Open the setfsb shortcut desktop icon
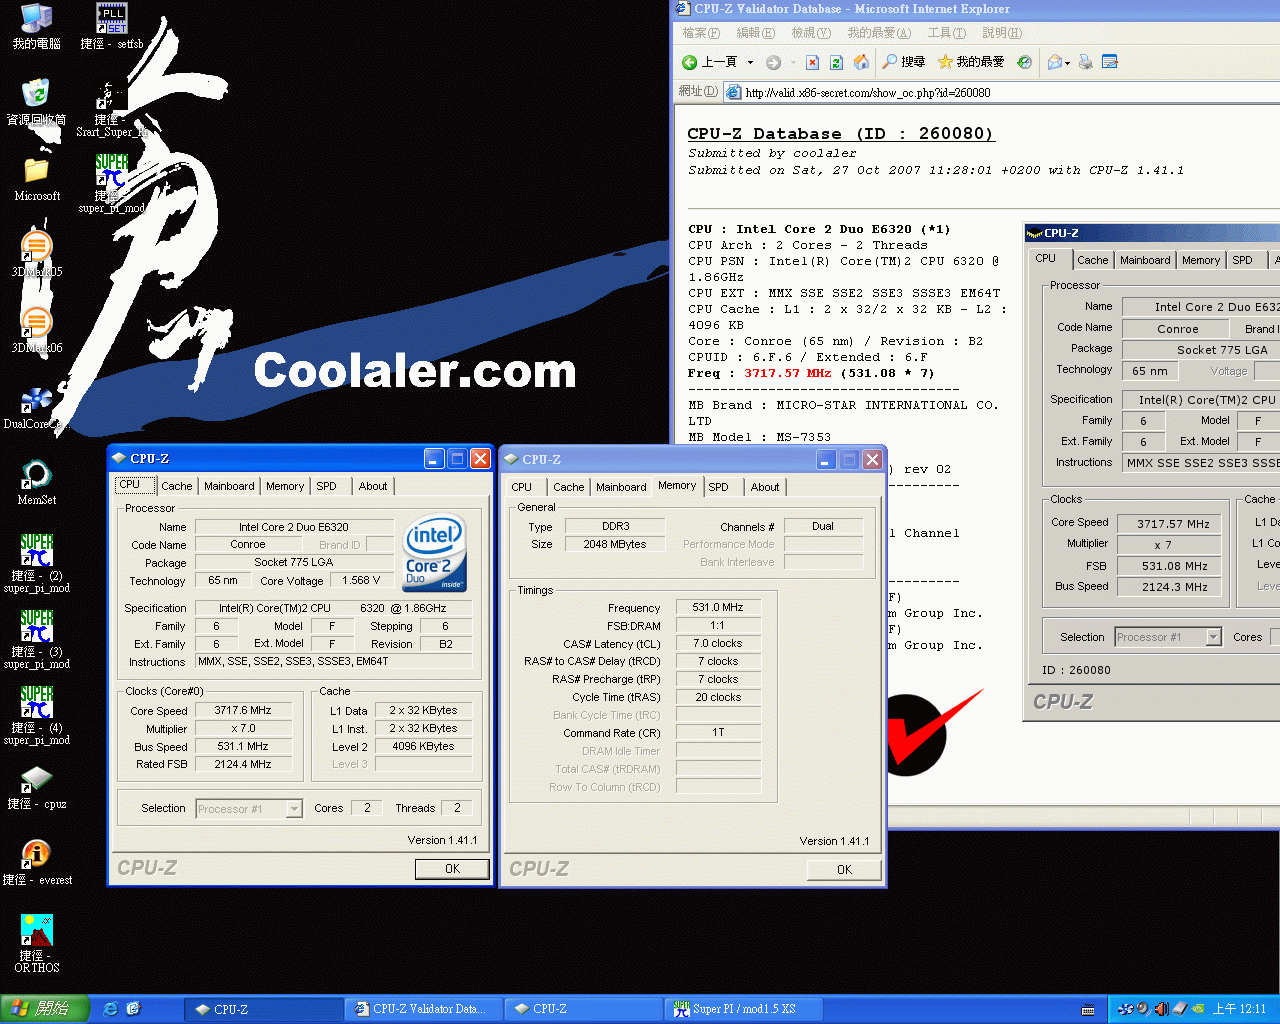The width and height of the screenshot is (1280, 1024). click(111, 26)
